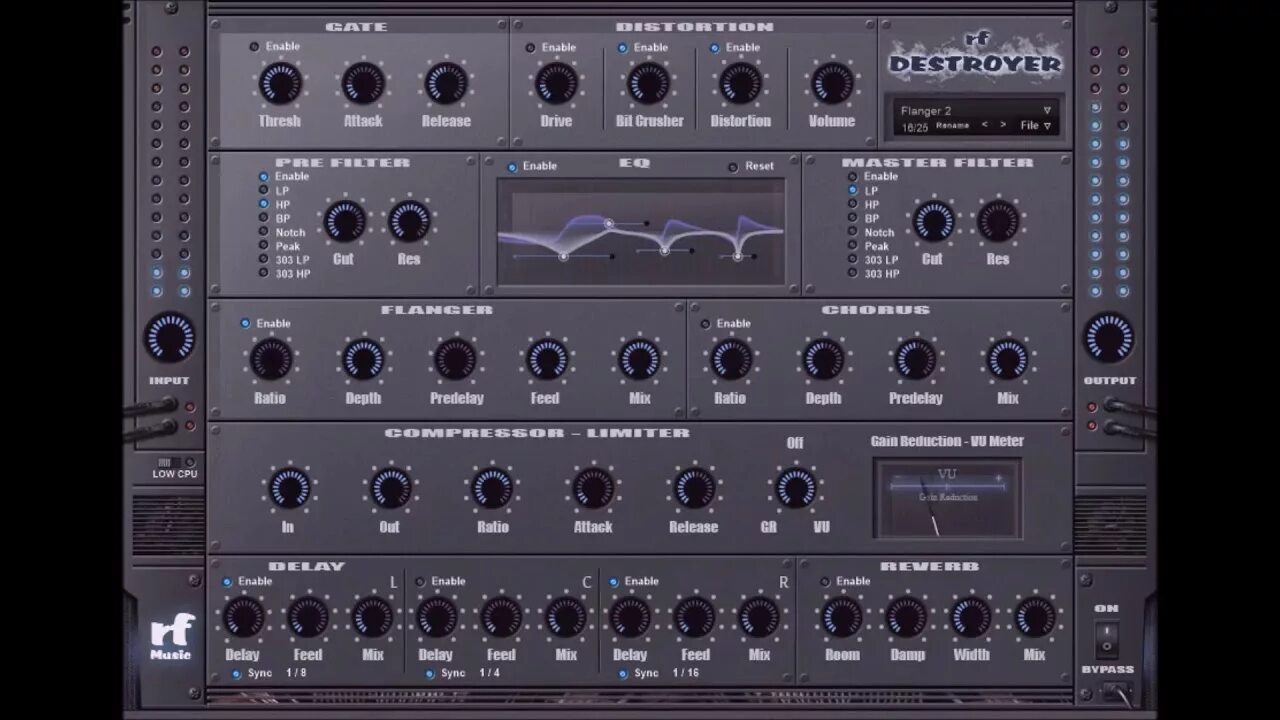This screenshot has height=720, width=1280.
Task: Click the Flanger Feed knob
Action: point(547,359)
